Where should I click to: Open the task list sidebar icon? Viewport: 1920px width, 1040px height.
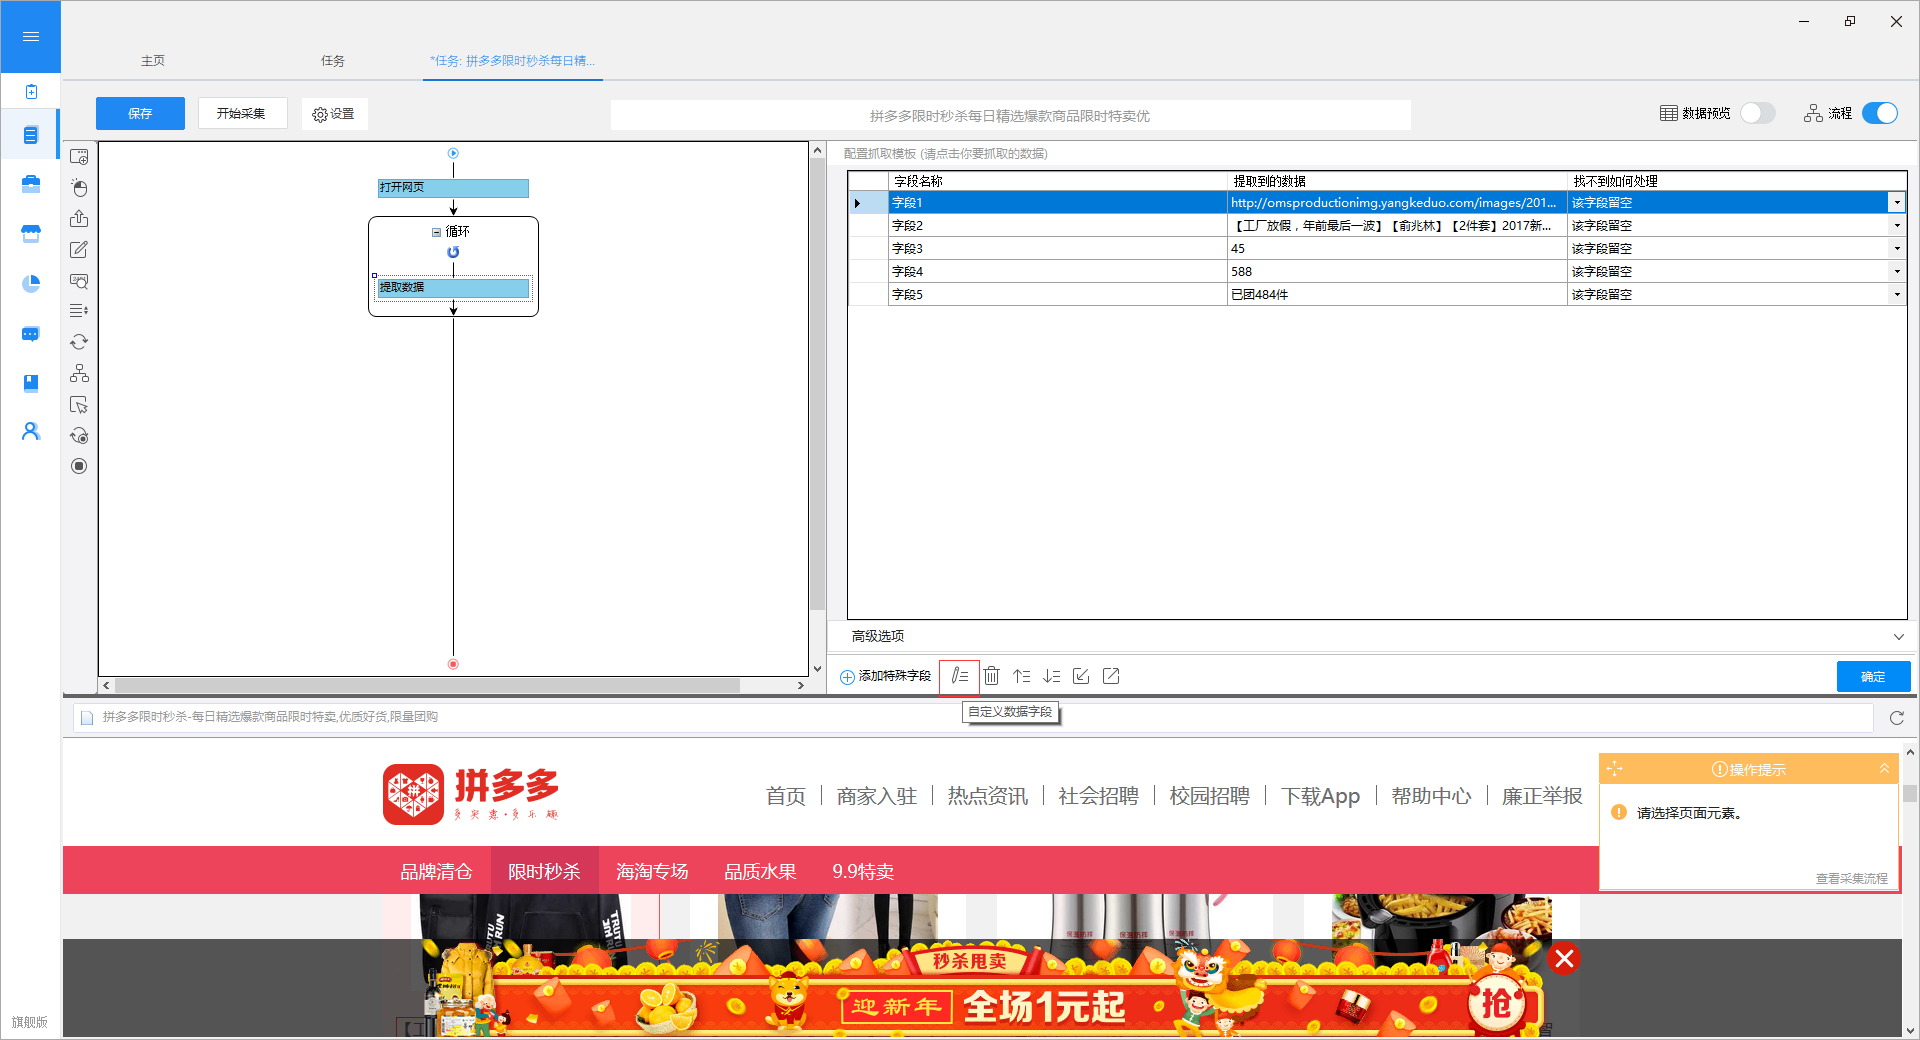pyautogui.click(x=31, y=135)
